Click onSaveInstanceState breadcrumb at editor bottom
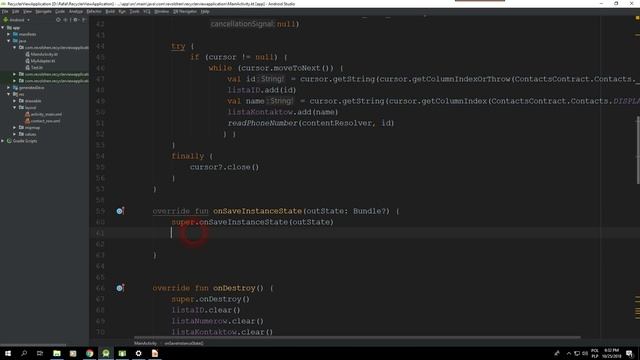The width and height of the screenshot is (640, 360). pos(184,343)
